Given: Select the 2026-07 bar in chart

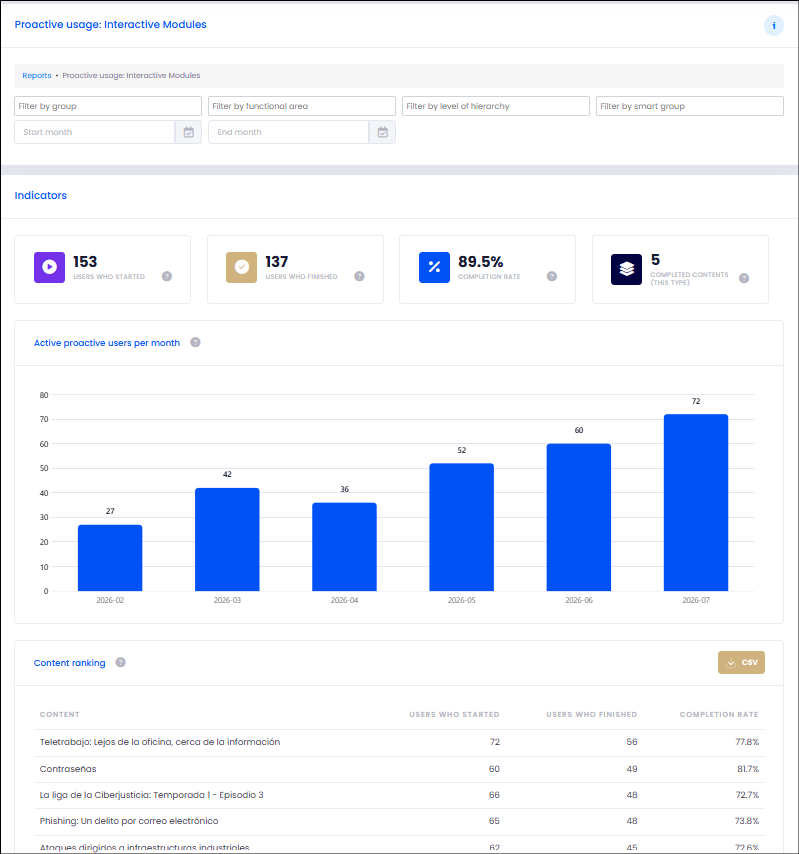Looking at the screenshot, I should tap(696, 502).
